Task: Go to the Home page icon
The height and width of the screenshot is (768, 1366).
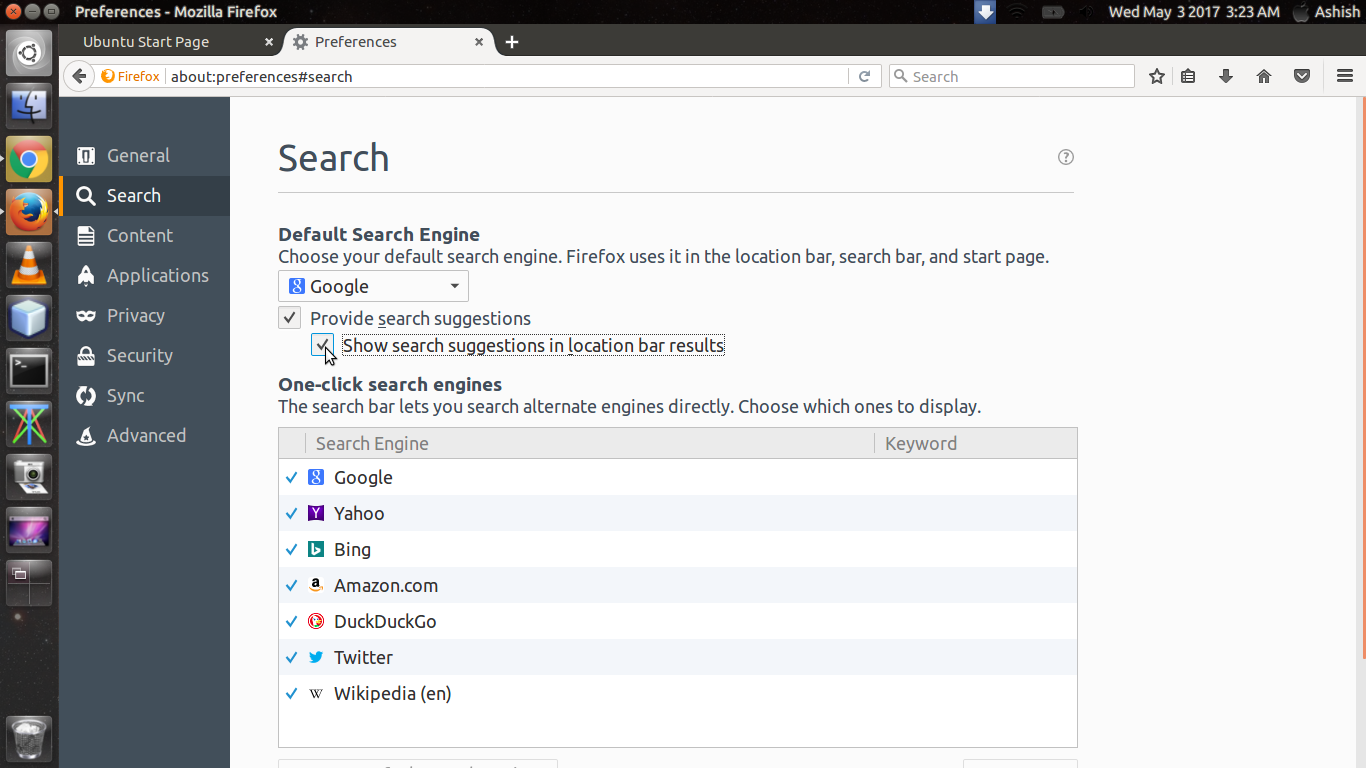Action: [1264, 76]
